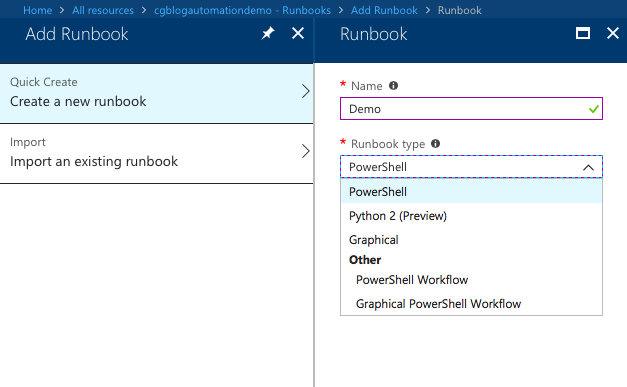This screenshot has height=387, width=627.
Task: Pin the Add Runbook blade
Action: [x=268, y=33]
